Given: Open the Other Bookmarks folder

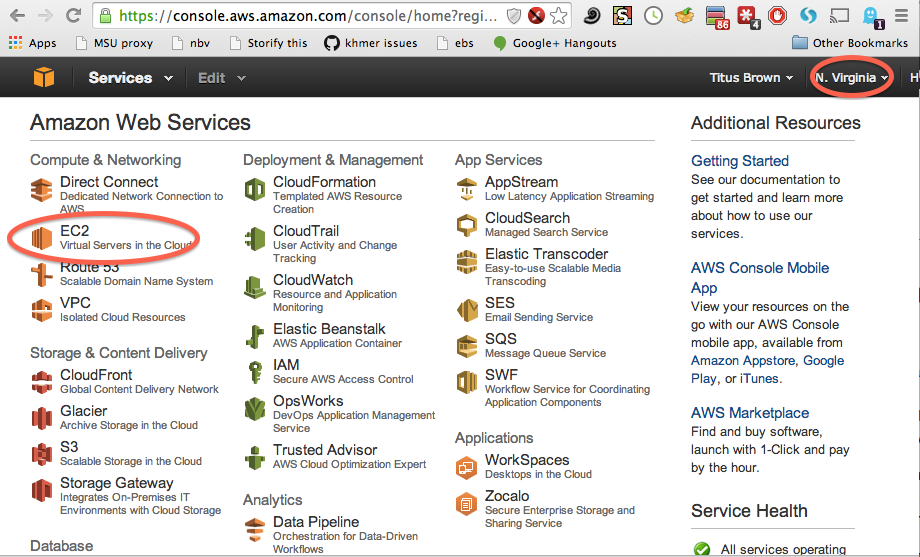Looking at the screenshot, I should pos(850,43).
